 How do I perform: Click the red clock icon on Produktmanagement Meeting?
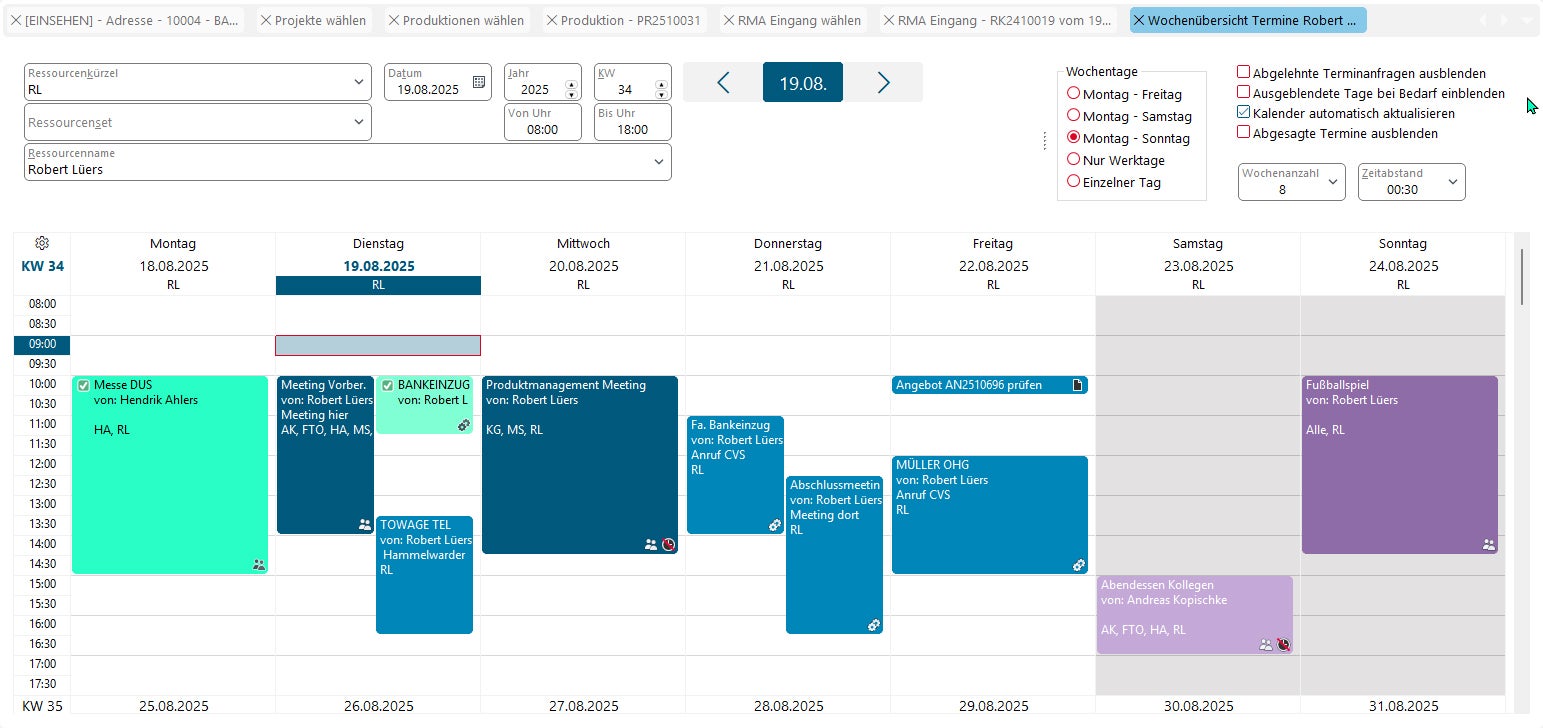tap(668, 545)
